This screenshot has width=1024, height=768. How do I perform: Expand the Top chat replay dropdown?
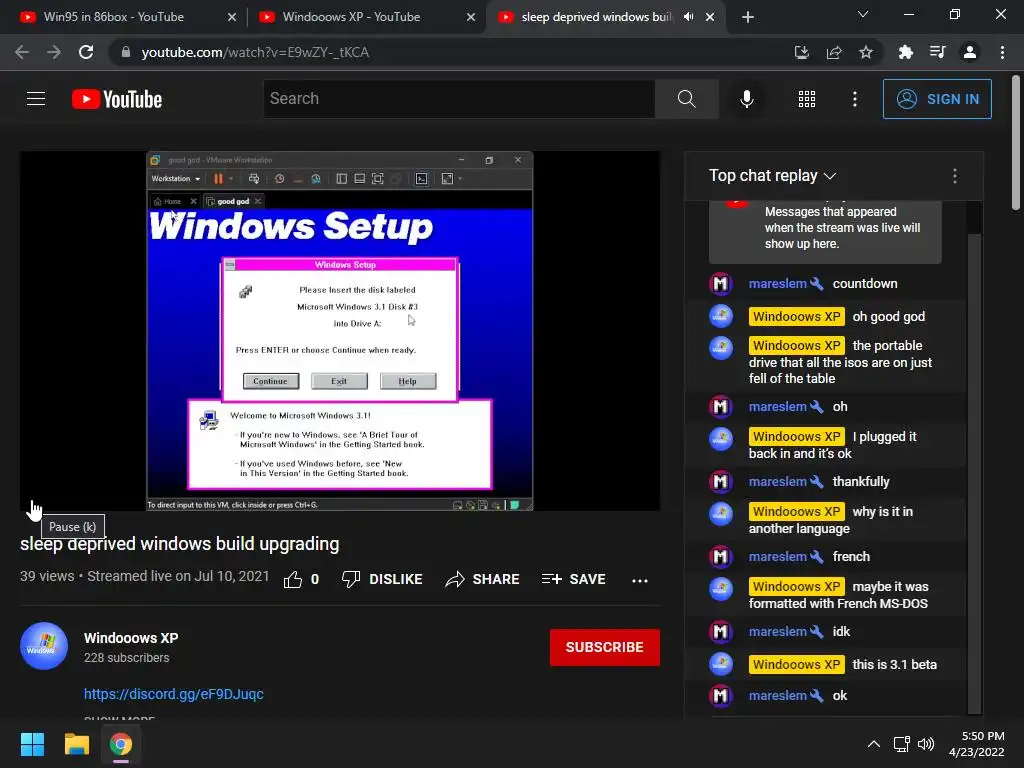click(x=773, y=176)
